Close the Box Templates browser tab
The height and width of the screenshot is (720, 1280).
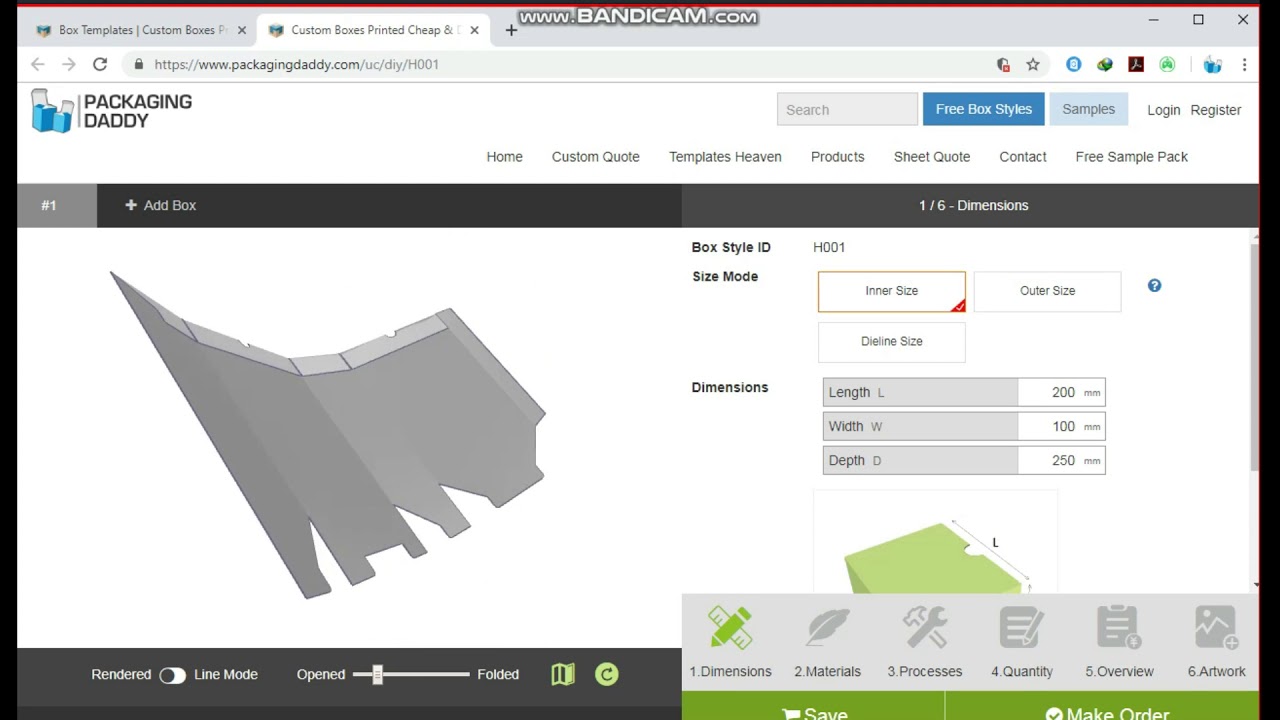tap(241, 30)
